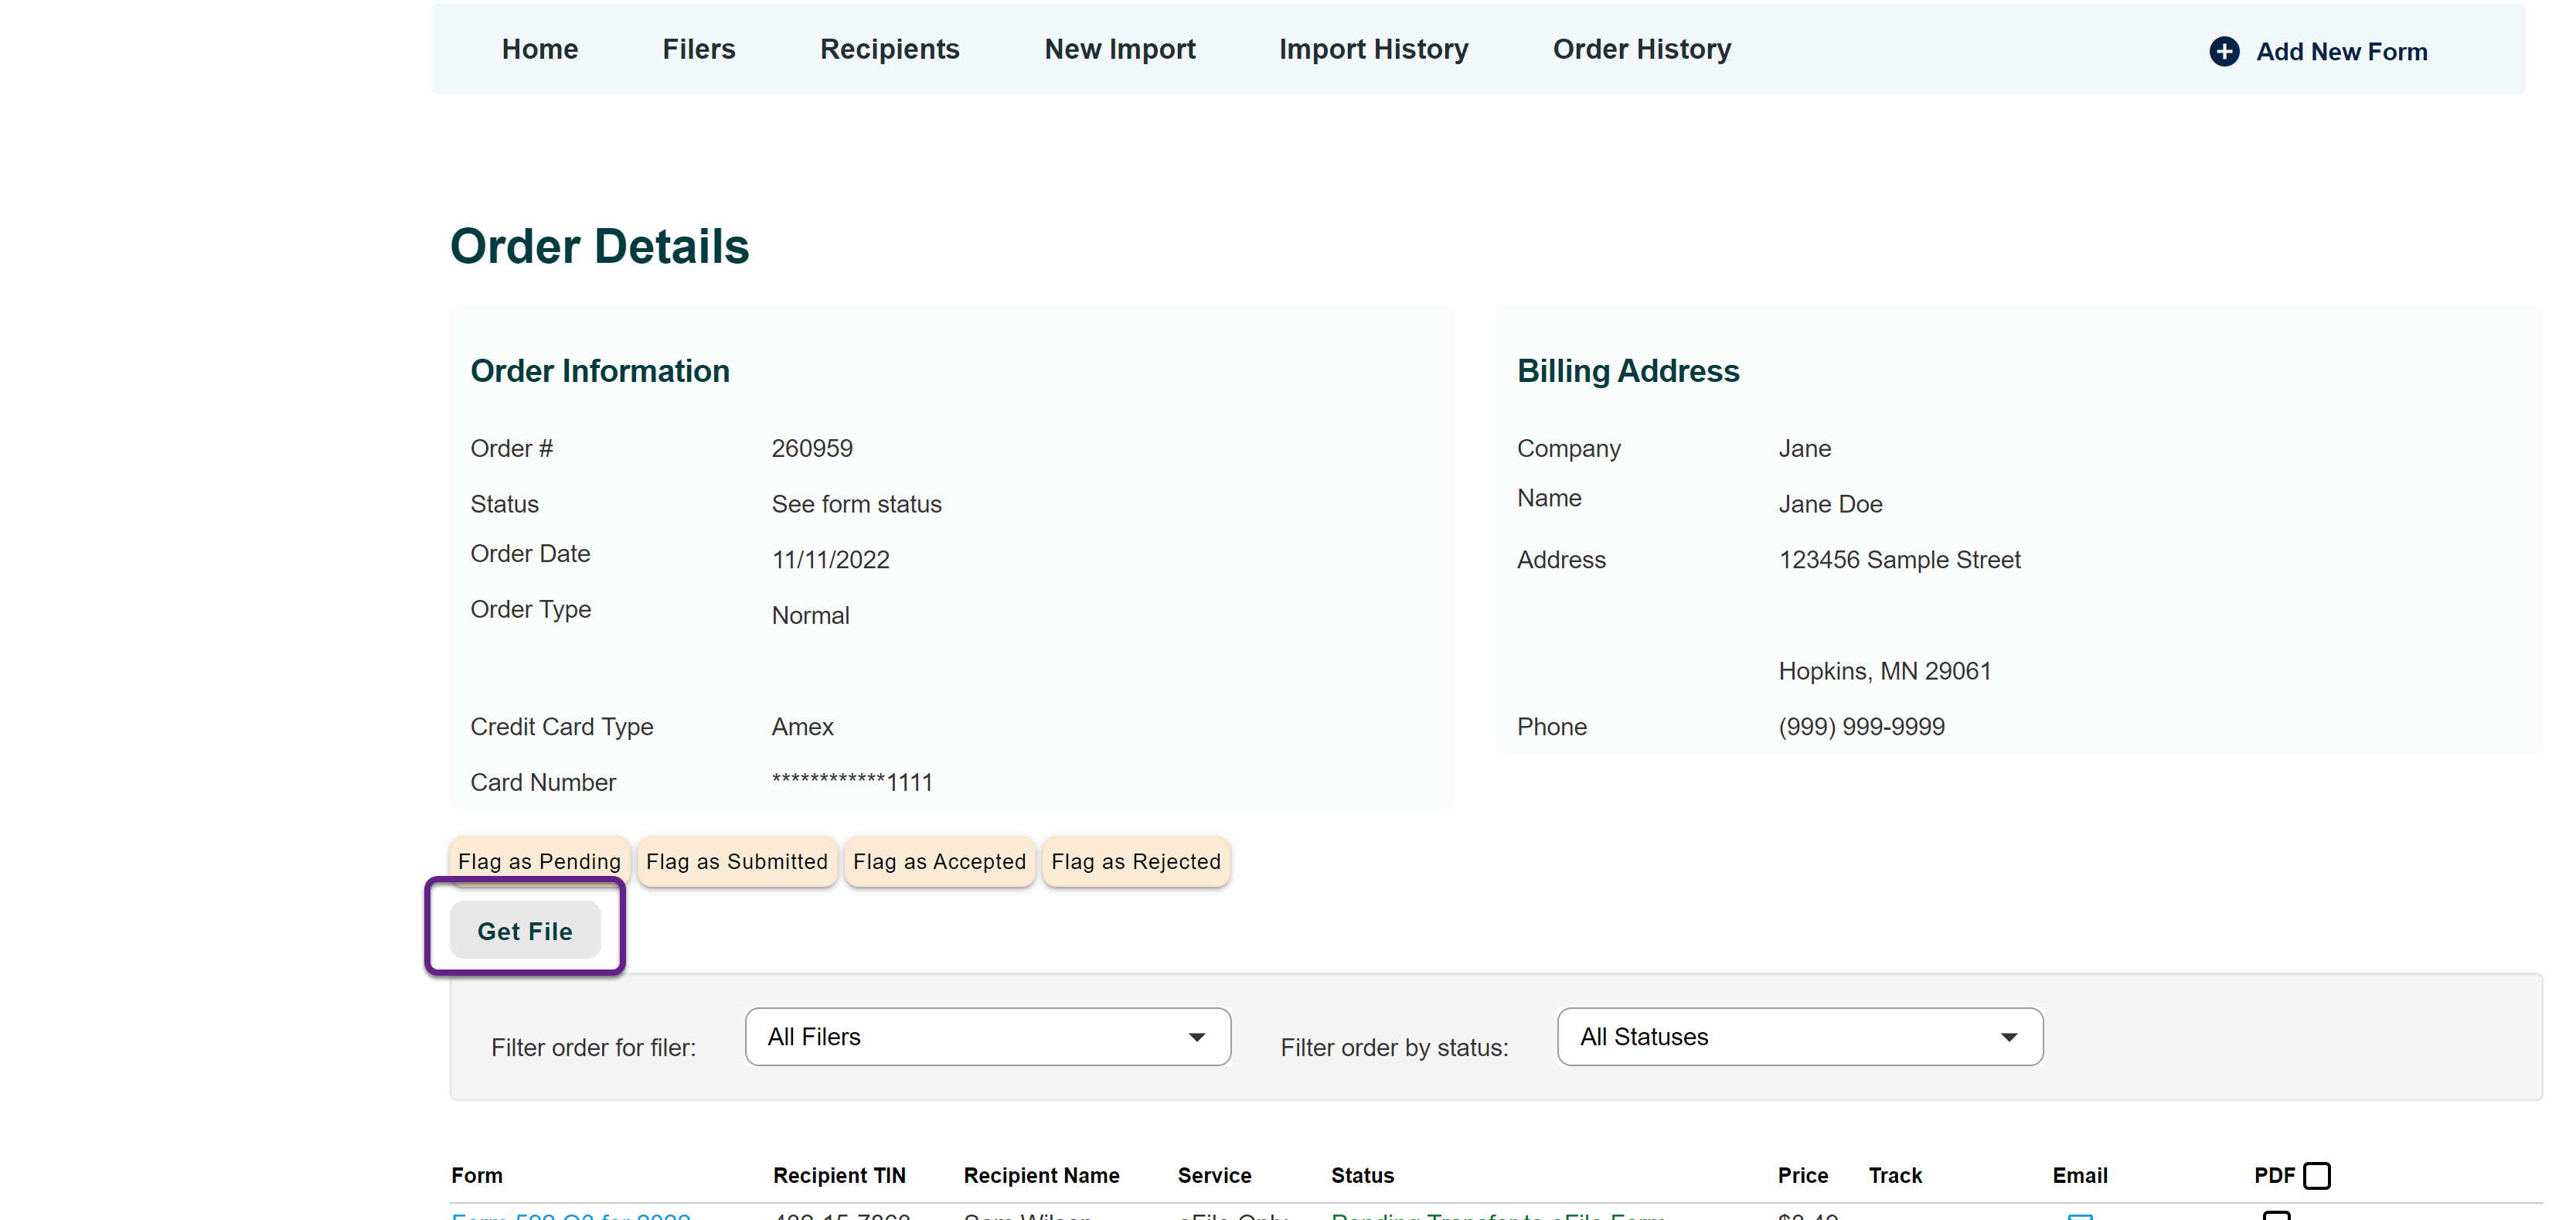Open the New Import page
Screen dimensions: 2576x1220
(1119, 49)
